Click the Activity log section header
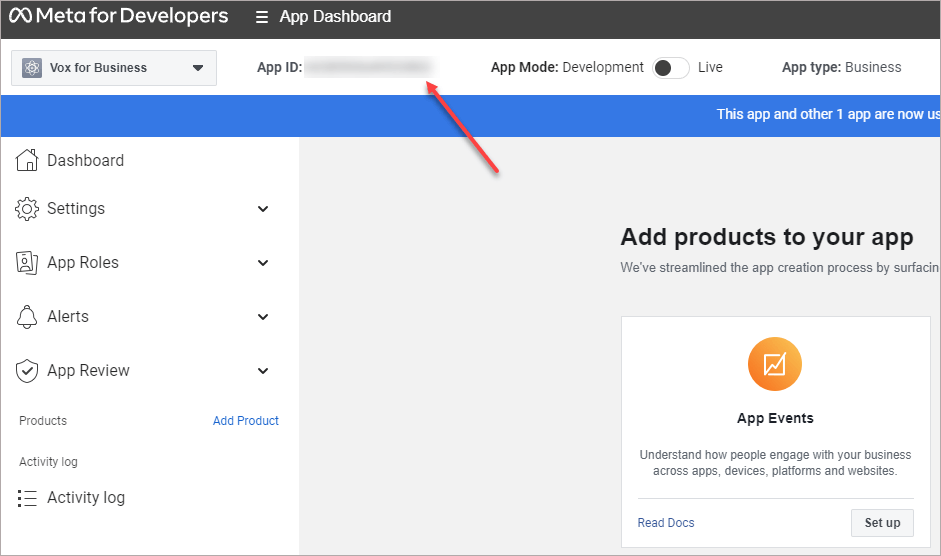This screenshot has height=556, width=941. [x=48, y=462]
